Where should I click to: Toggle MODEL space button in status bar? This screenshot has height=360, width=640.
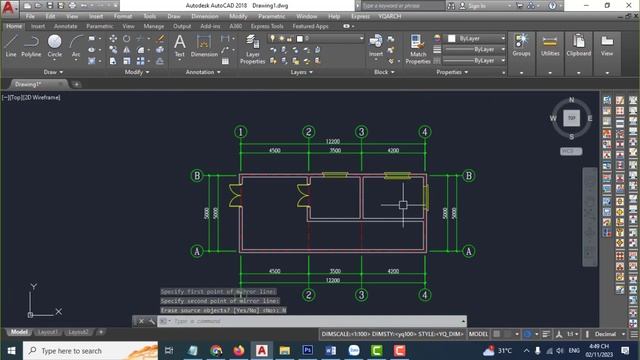478,334
